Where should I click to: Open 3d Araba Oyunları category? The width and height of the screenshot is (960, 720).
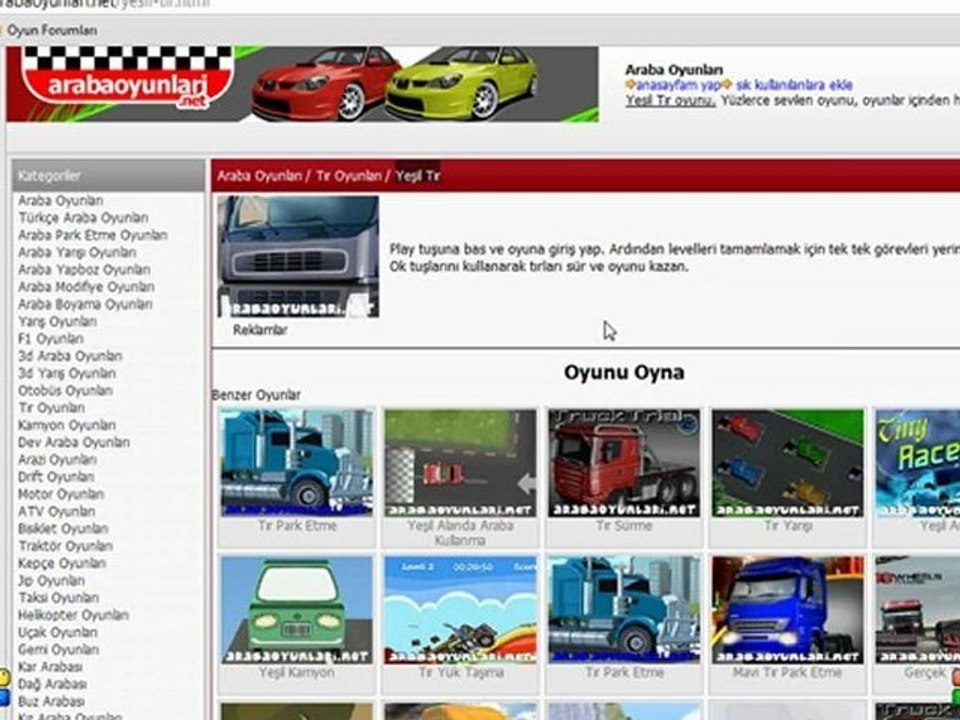(70, 356)
